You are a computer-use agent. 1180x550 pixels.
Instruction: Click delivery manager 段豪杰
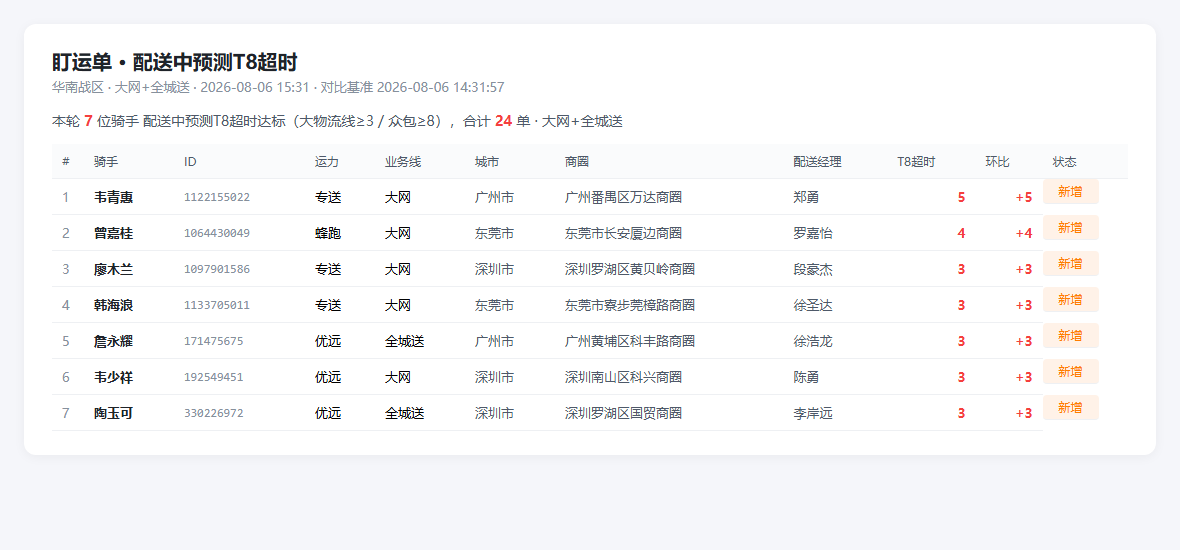click(x=813, y=269)
